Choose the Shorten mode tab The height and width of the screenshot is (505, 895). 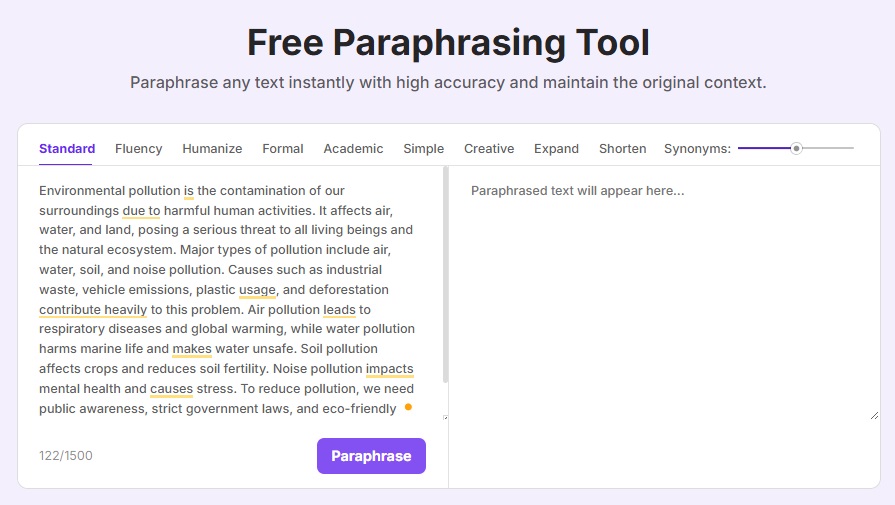tap(623, 149)
